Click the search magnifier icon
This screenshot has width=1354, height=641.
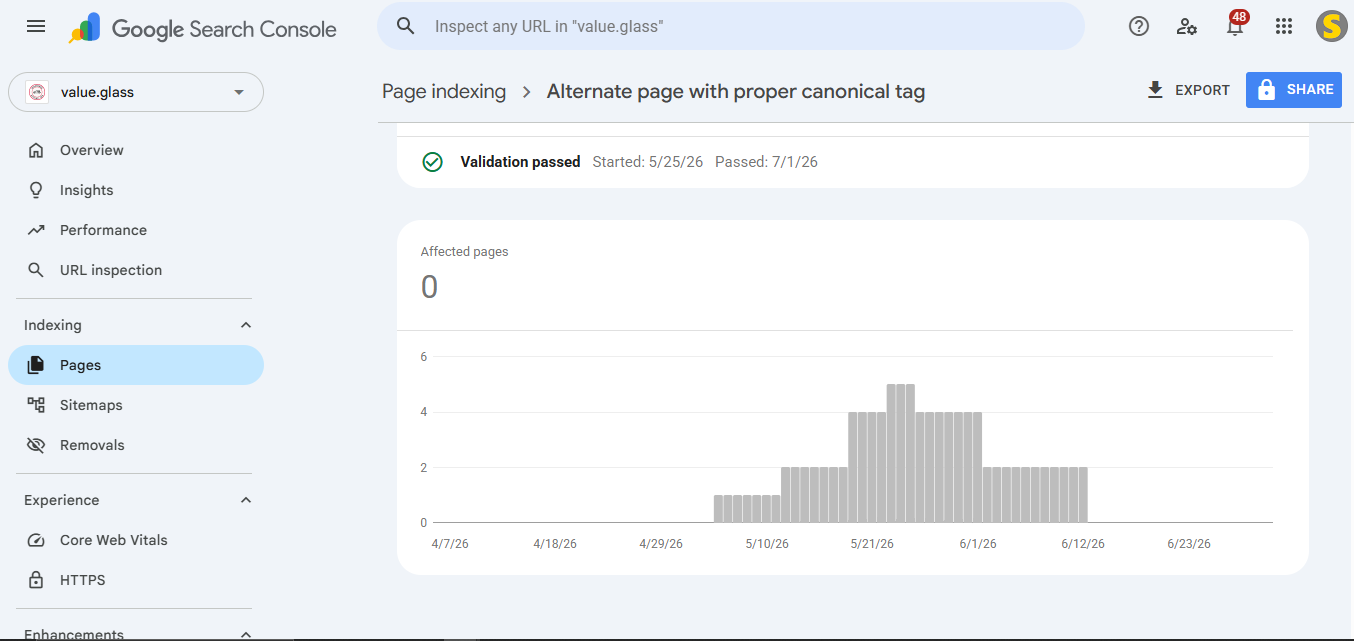[x=405, y=26]
